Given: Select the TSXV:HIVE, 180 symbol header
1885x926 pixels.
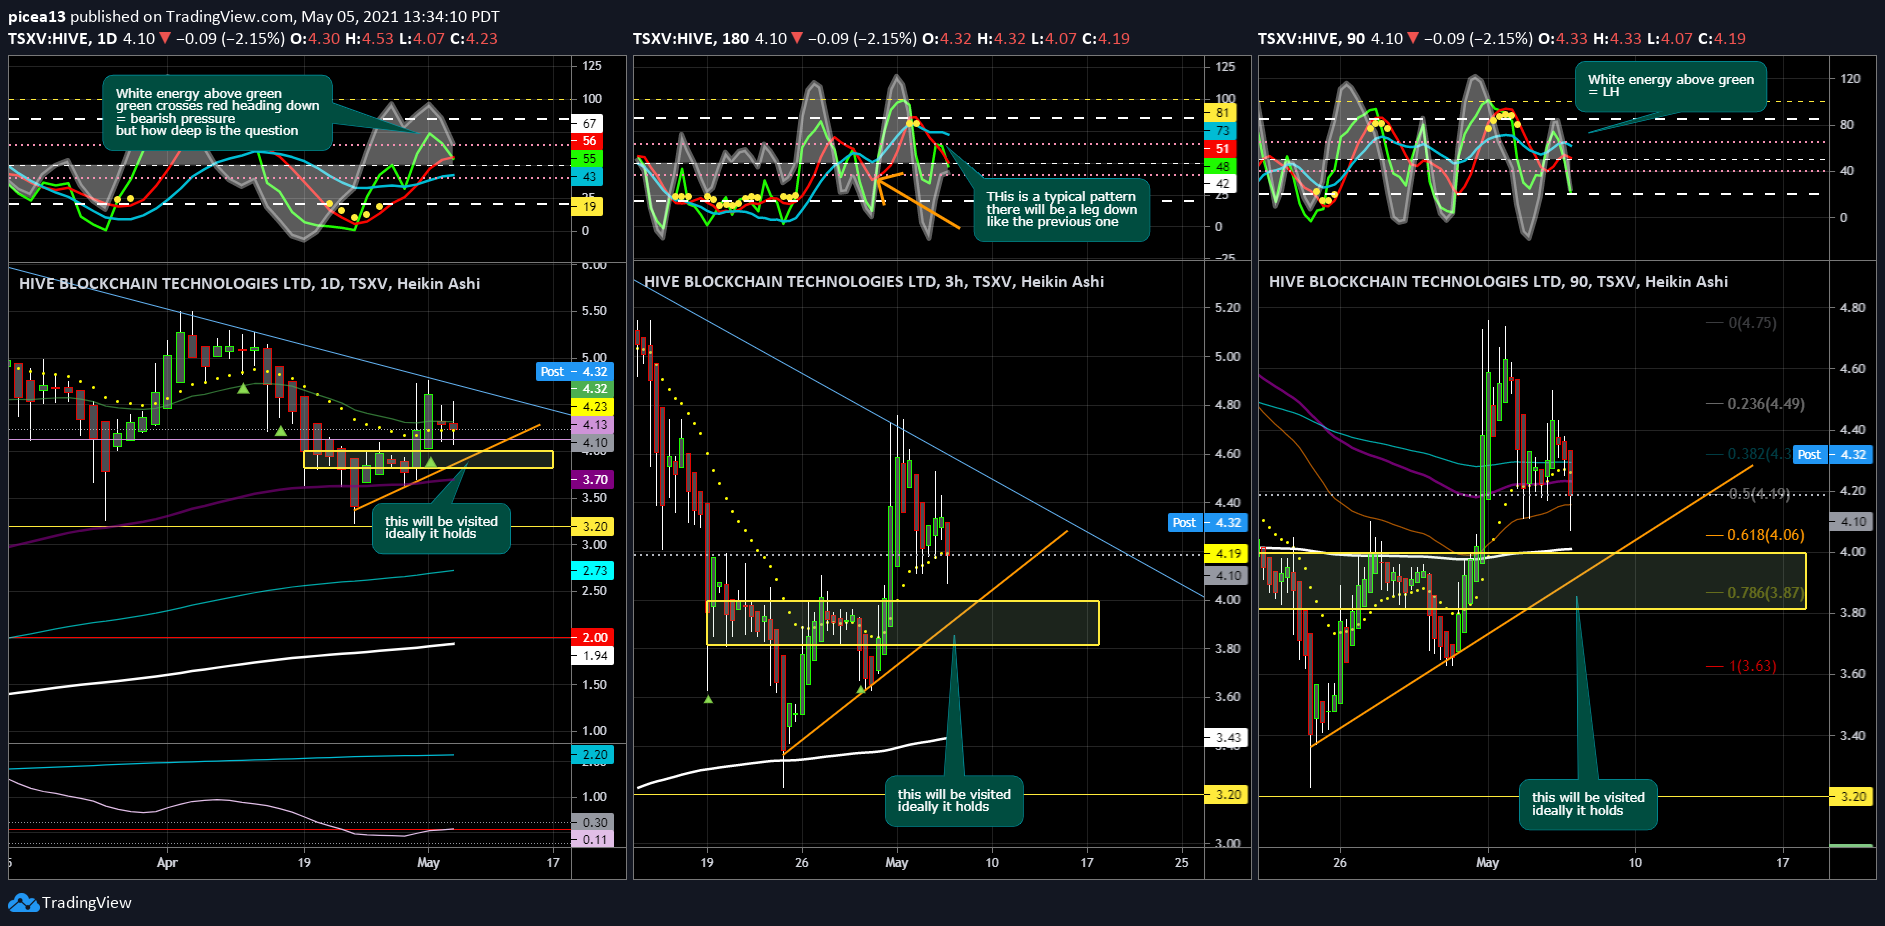Looking at the screenshot, I should [691, 39].
